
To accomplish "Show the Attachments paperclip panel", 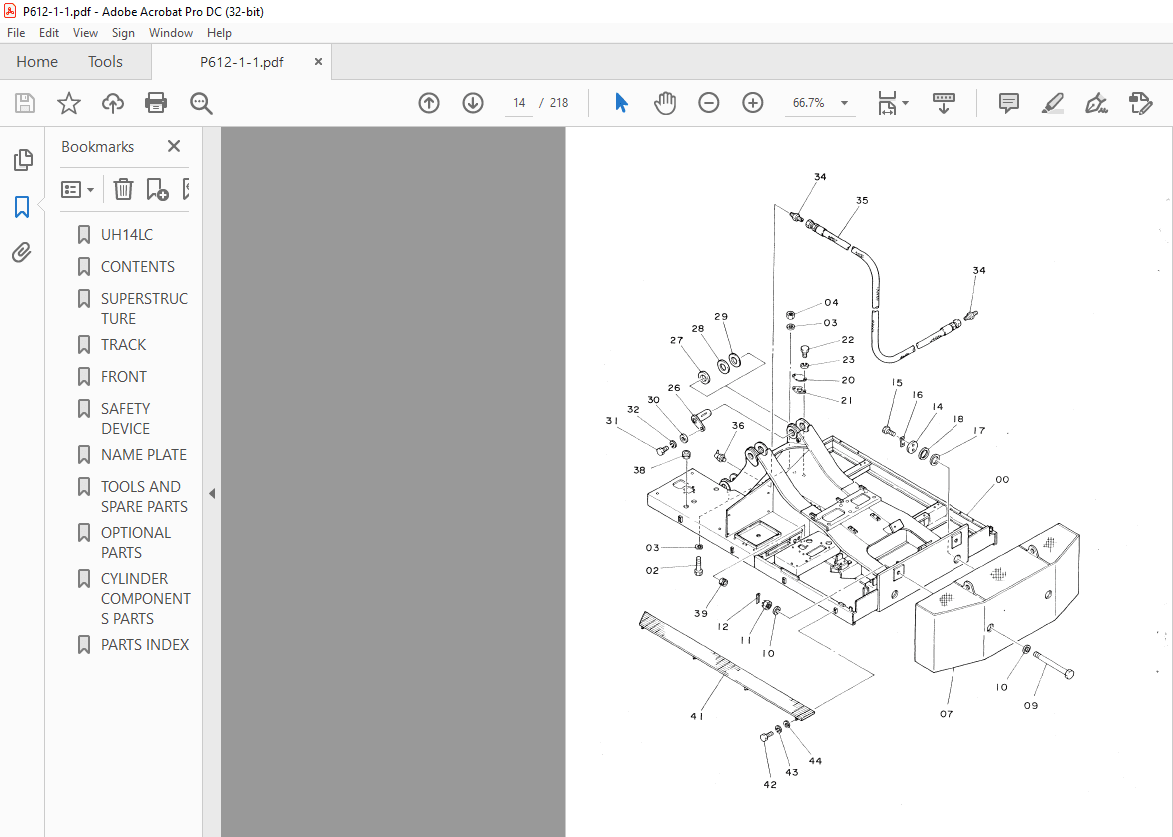I will [x=22, y=252].
